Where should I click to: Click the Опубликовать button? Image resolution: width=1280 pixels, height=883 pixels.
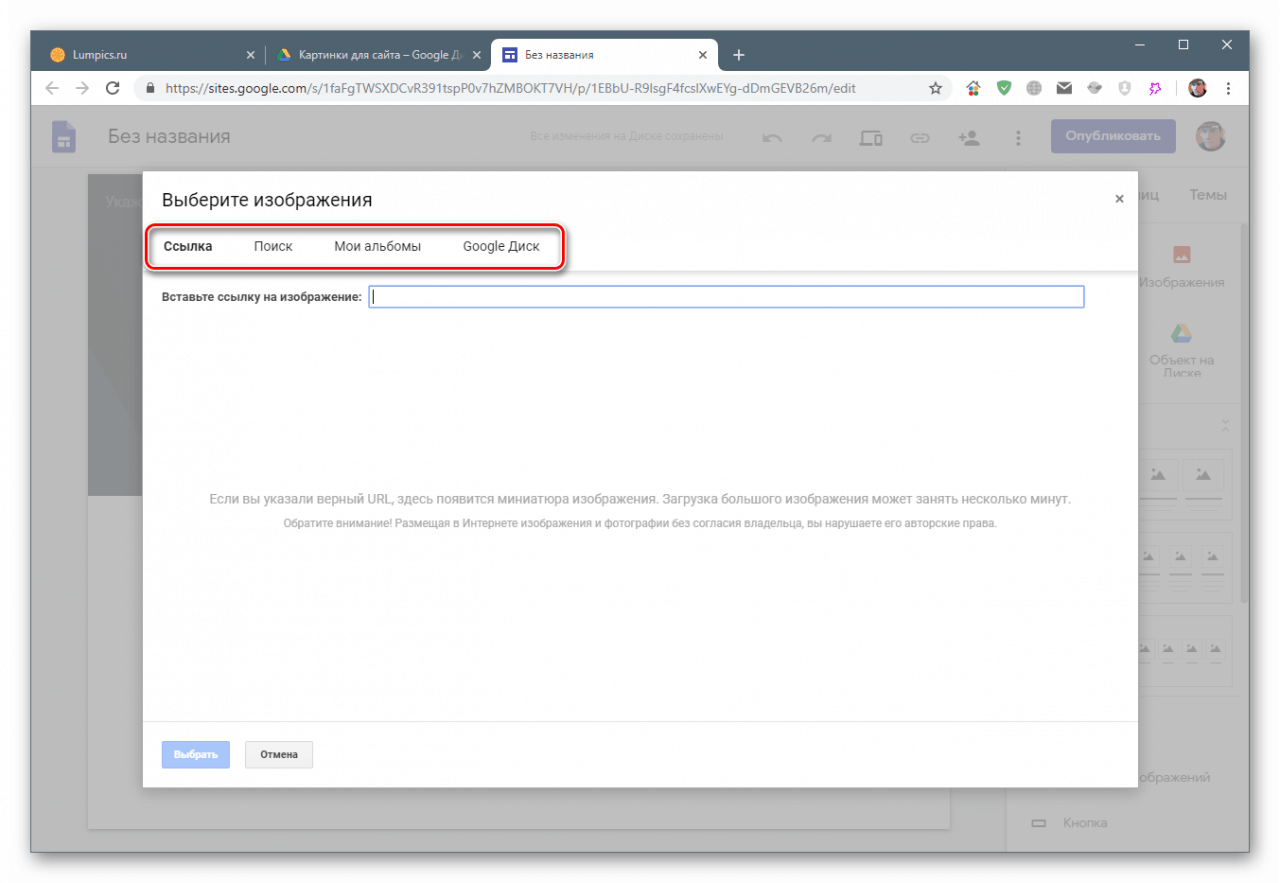tap(1113, 137)
